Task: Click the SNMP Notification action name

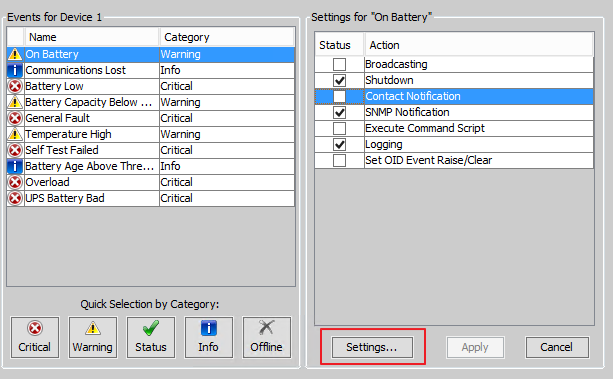Action: coord(407,112)
